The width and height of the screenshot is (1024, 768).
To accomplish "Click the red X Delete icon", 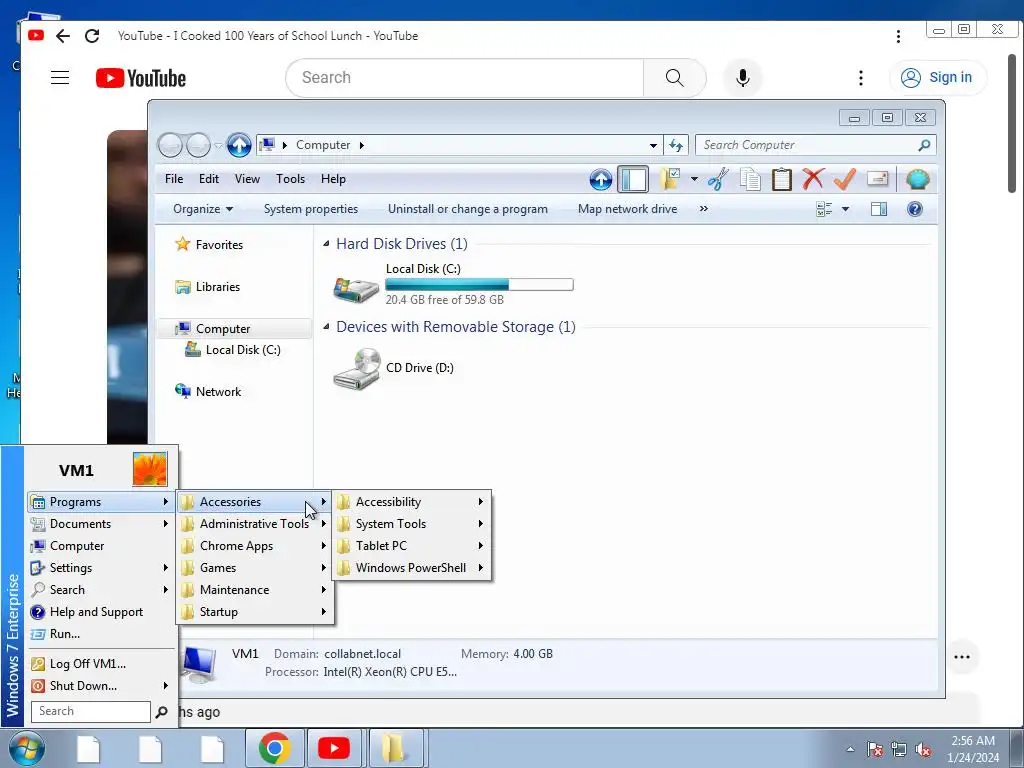I will pyautogui.click(x=813, y=179).
